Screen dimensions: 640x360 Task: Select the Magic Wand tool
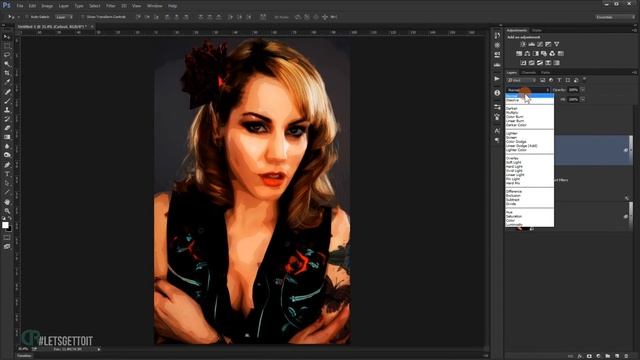tap(7, 64)
